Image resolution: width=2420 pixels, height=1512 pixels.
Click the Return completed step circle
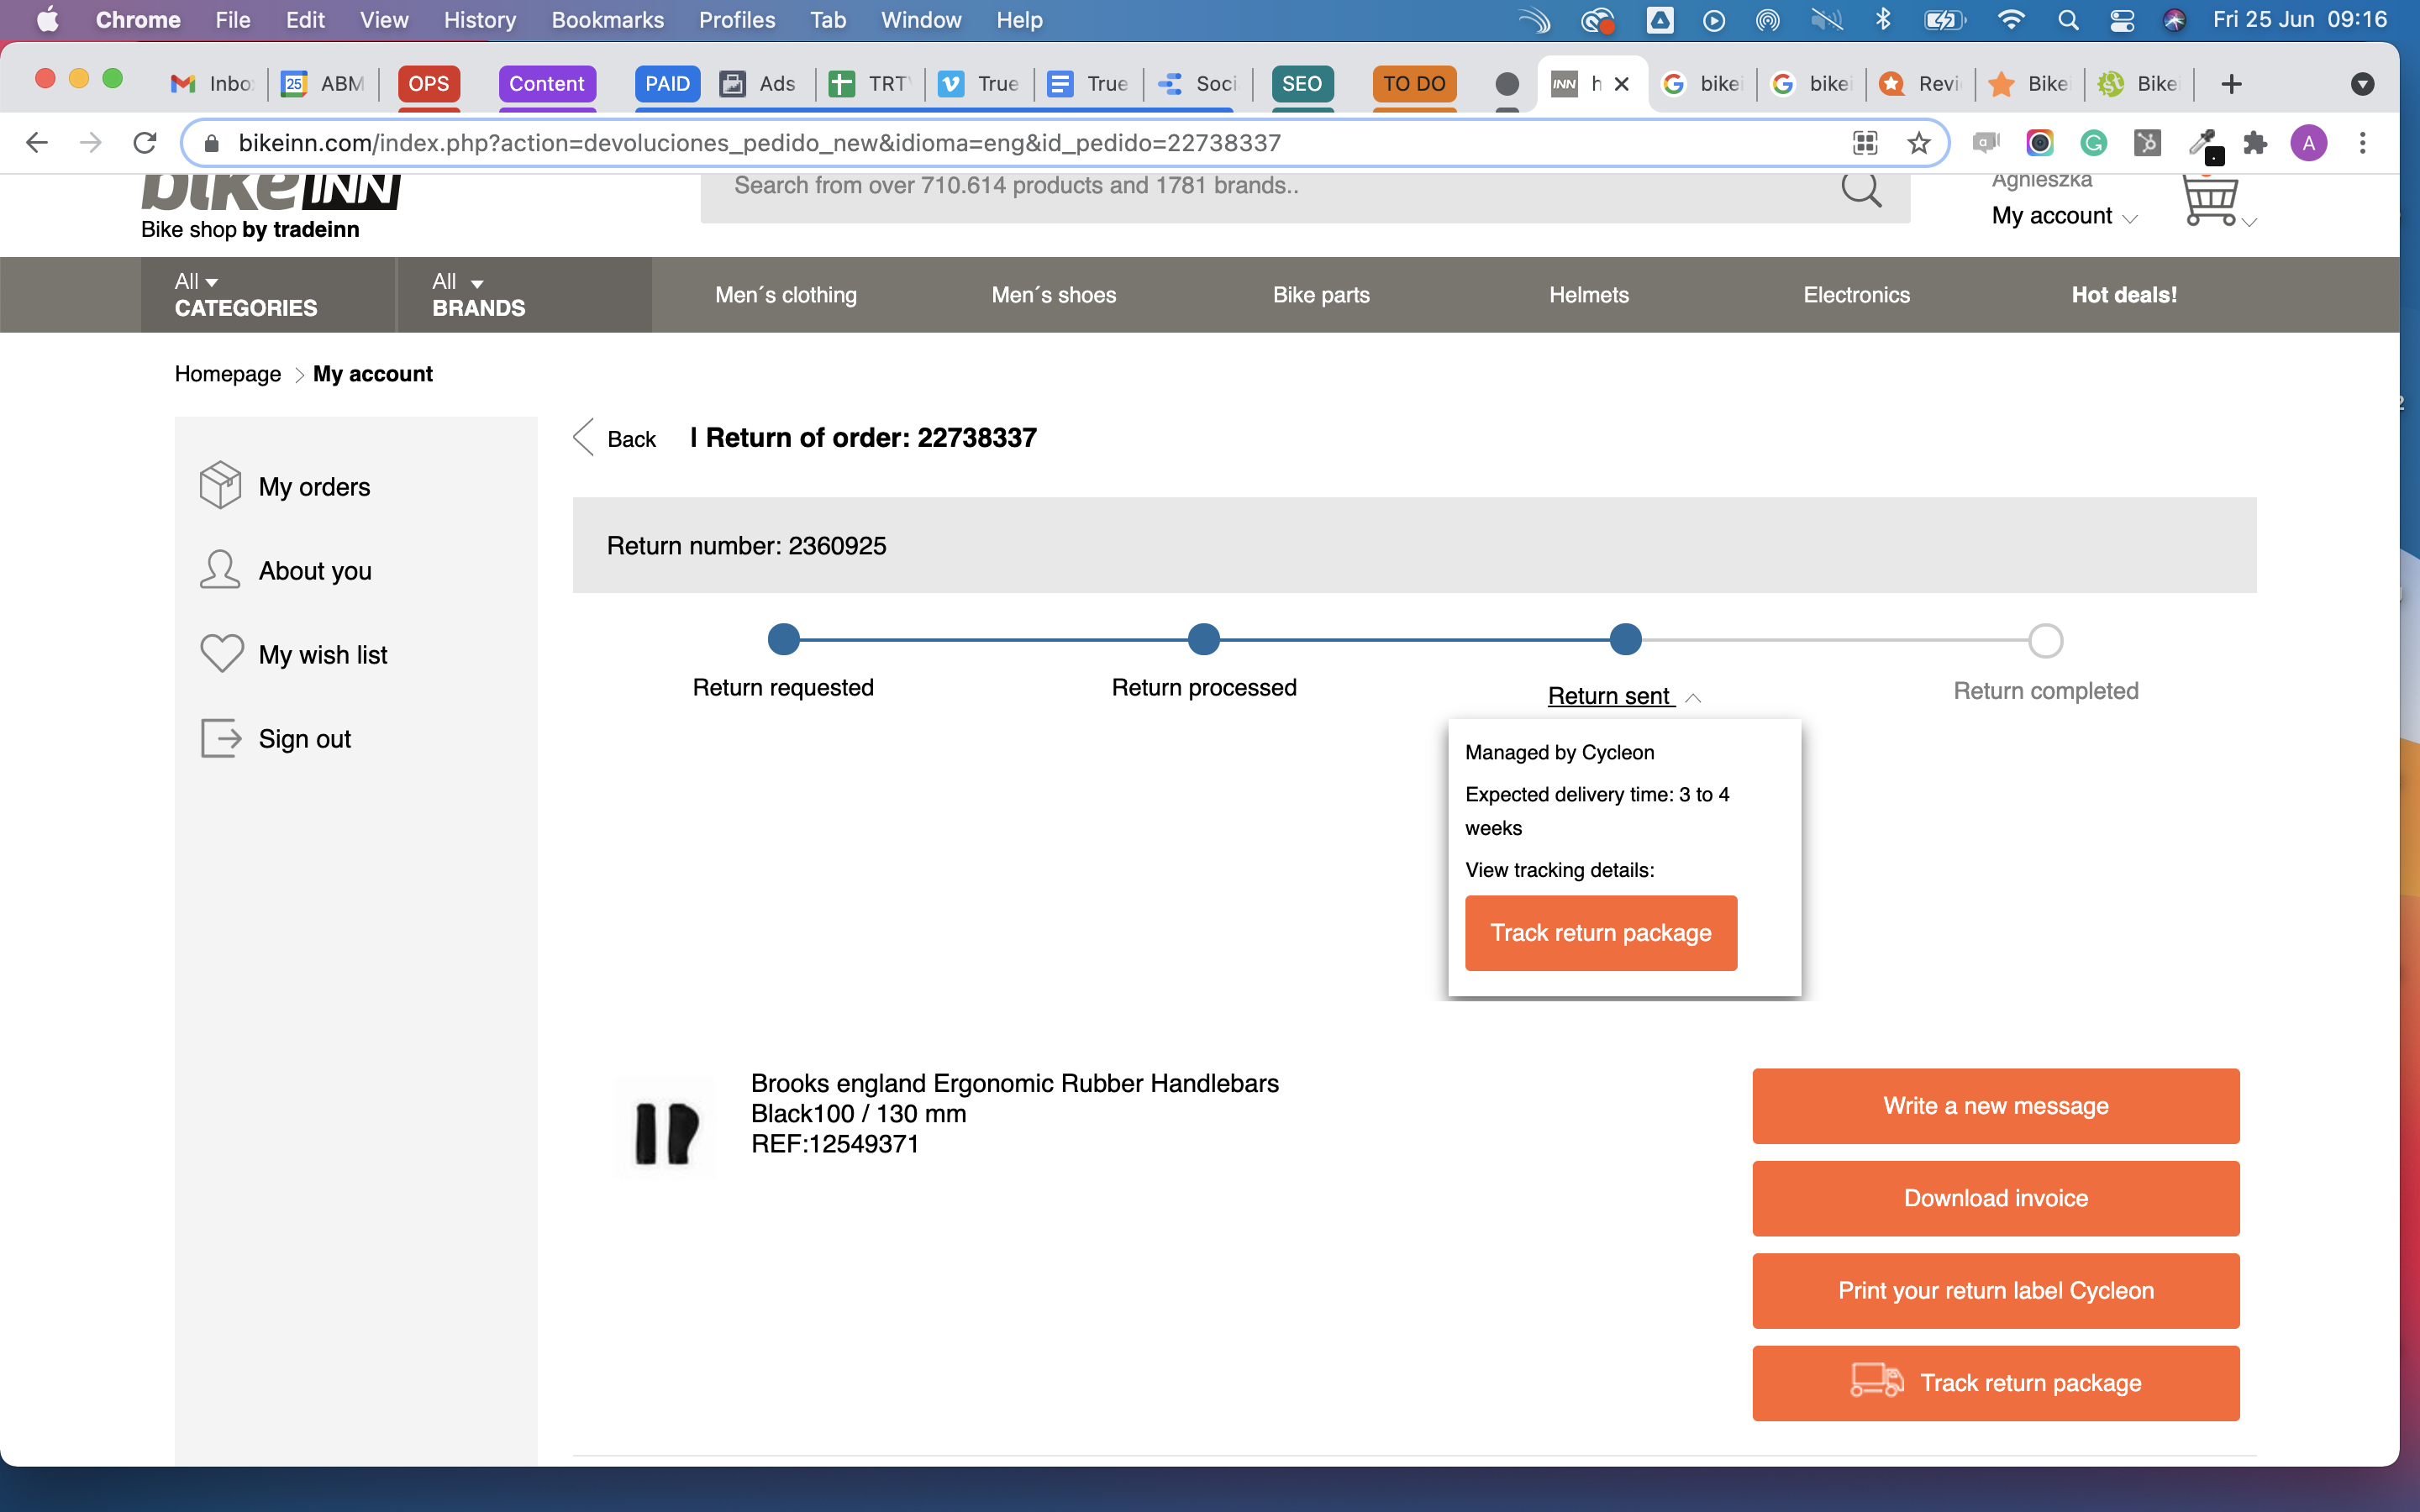(x=2045, y=640)
